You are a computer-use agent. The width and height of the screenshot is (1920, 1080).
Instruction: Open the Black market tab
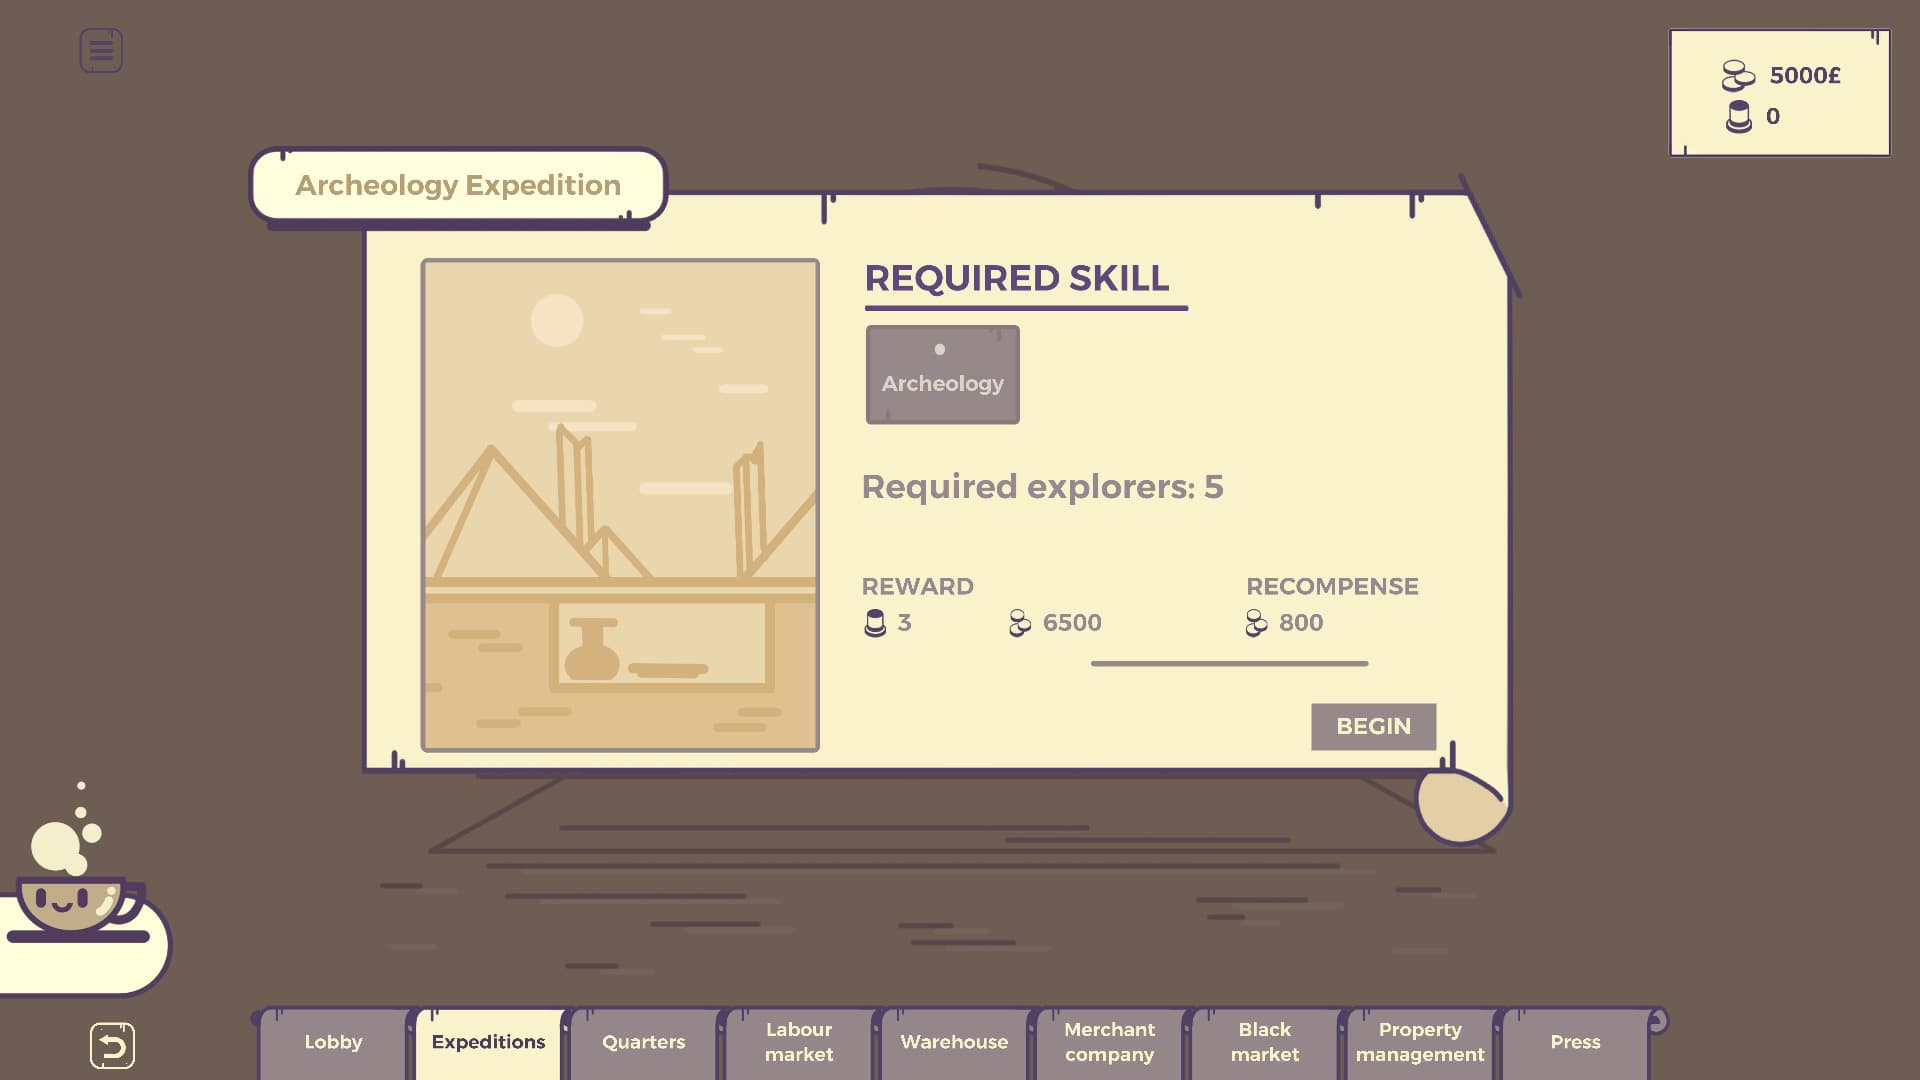click(x=1264, y=1042)
